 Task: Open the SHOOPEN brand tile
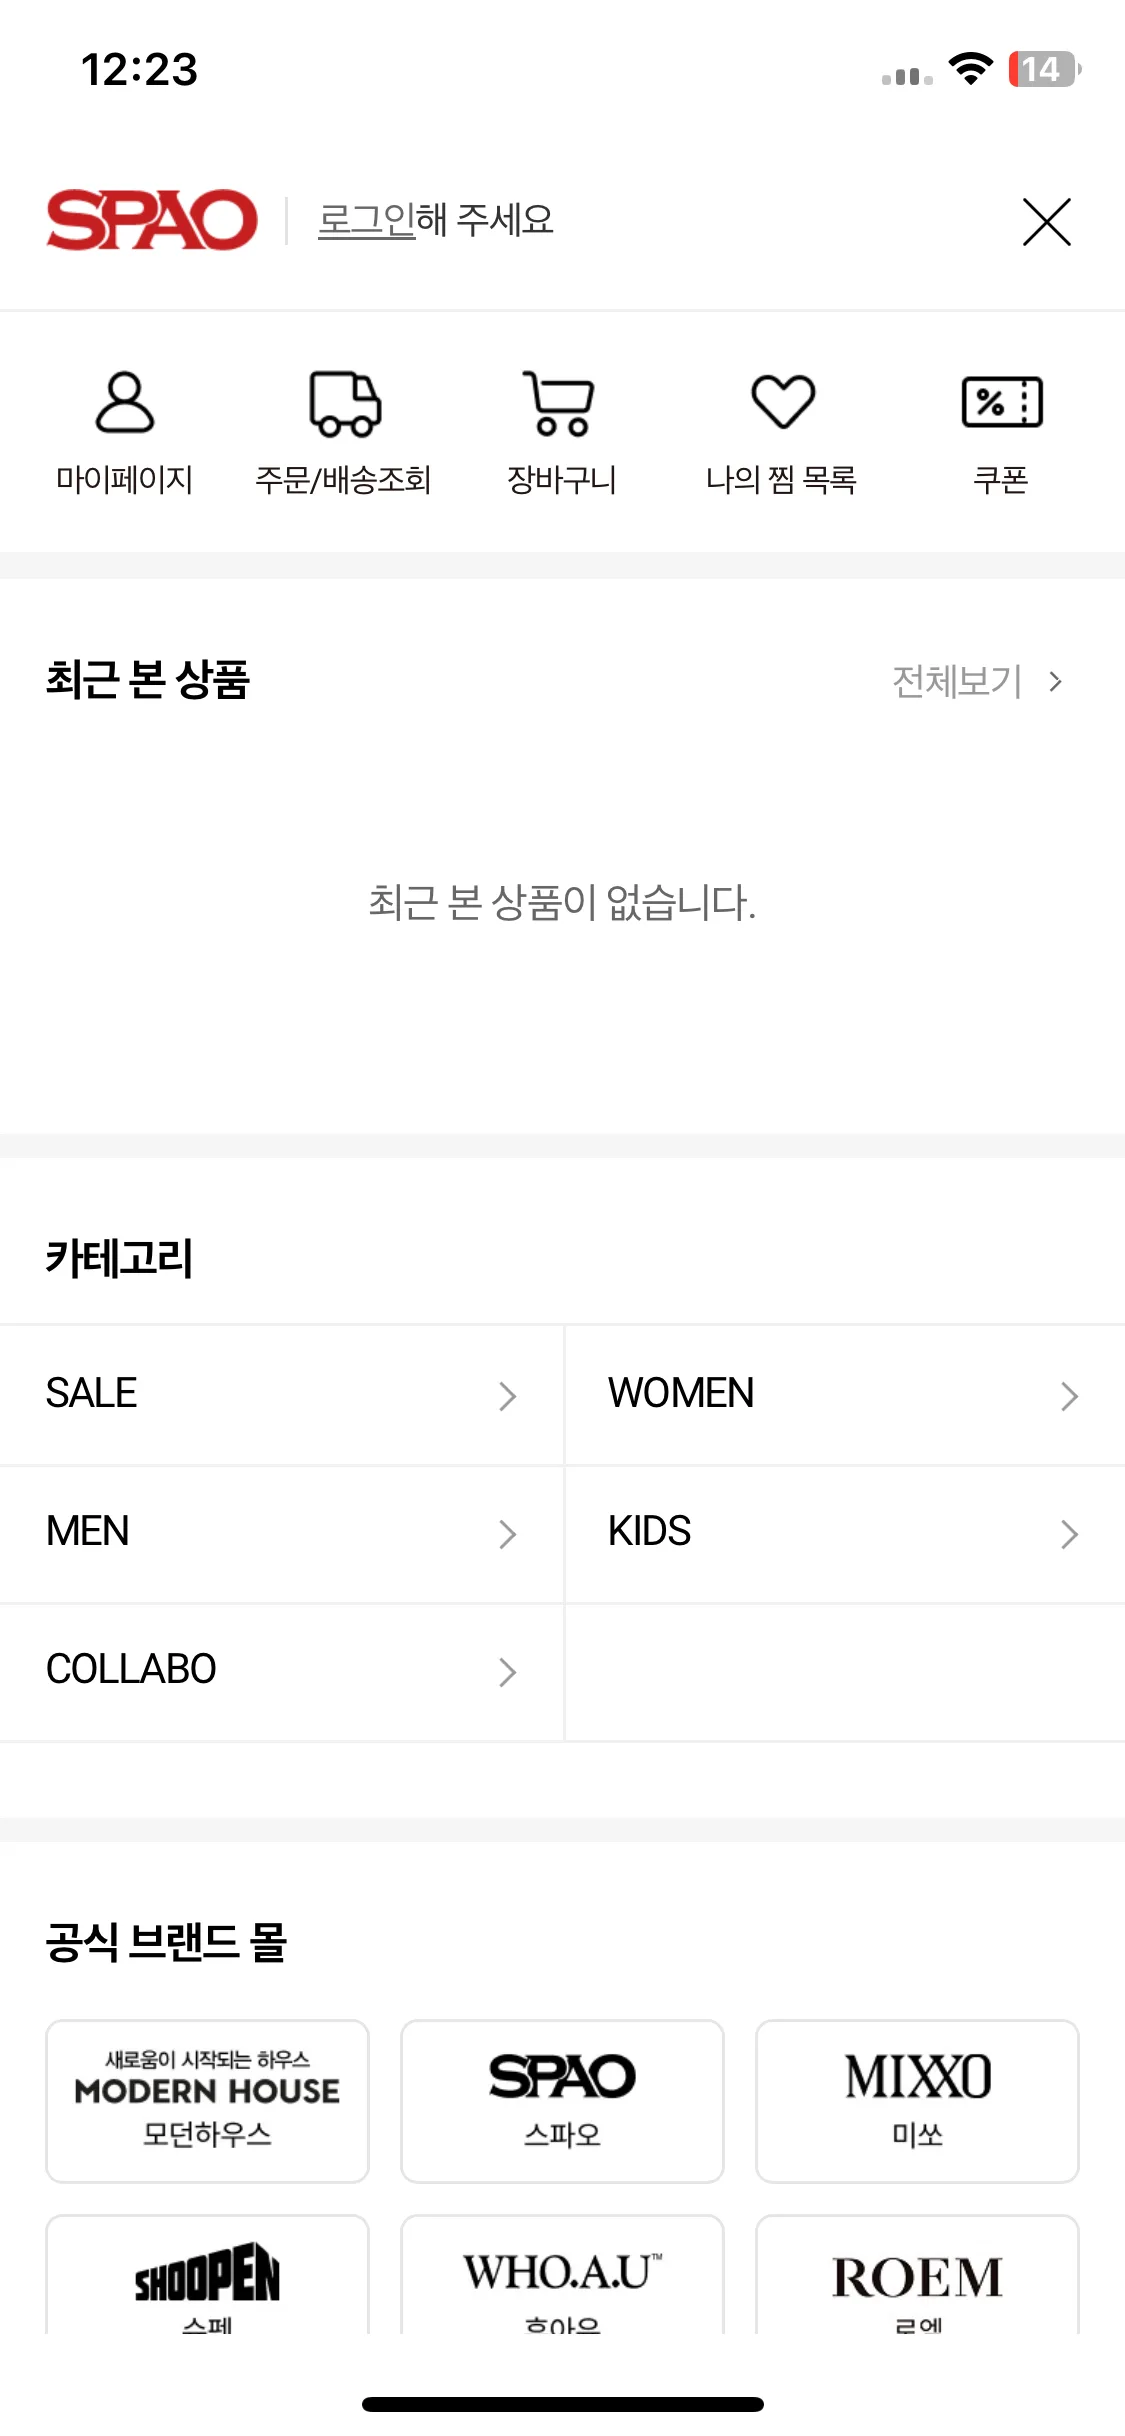207,2276
